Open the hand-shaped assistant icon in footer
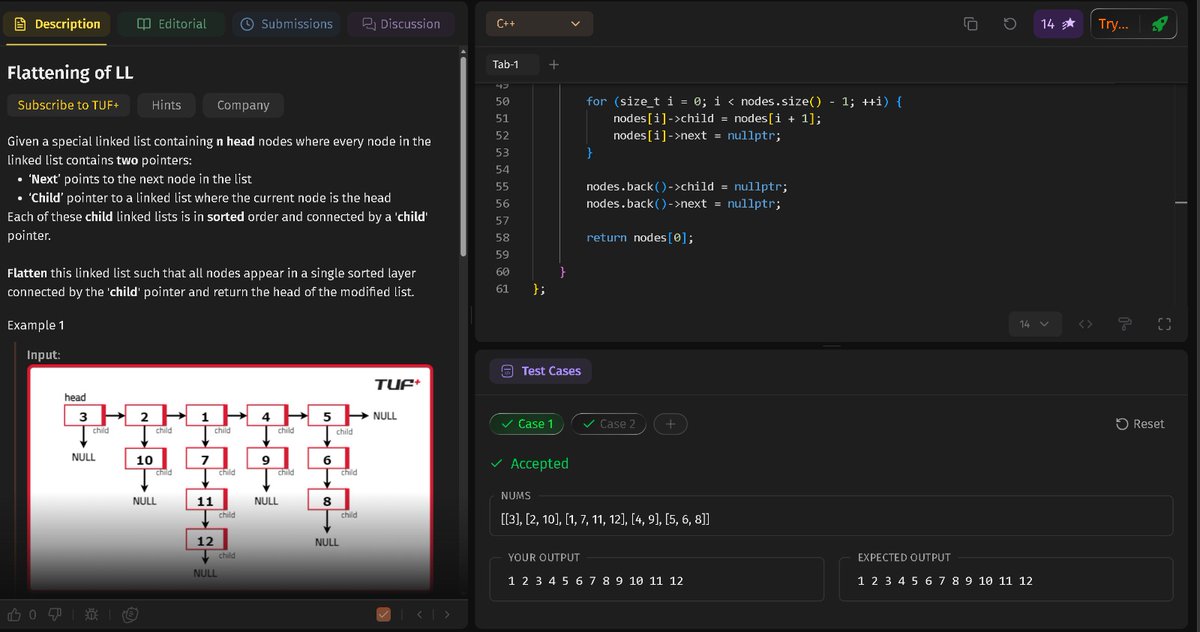This screenshot has height=632, width=1200. coord(130,614)
